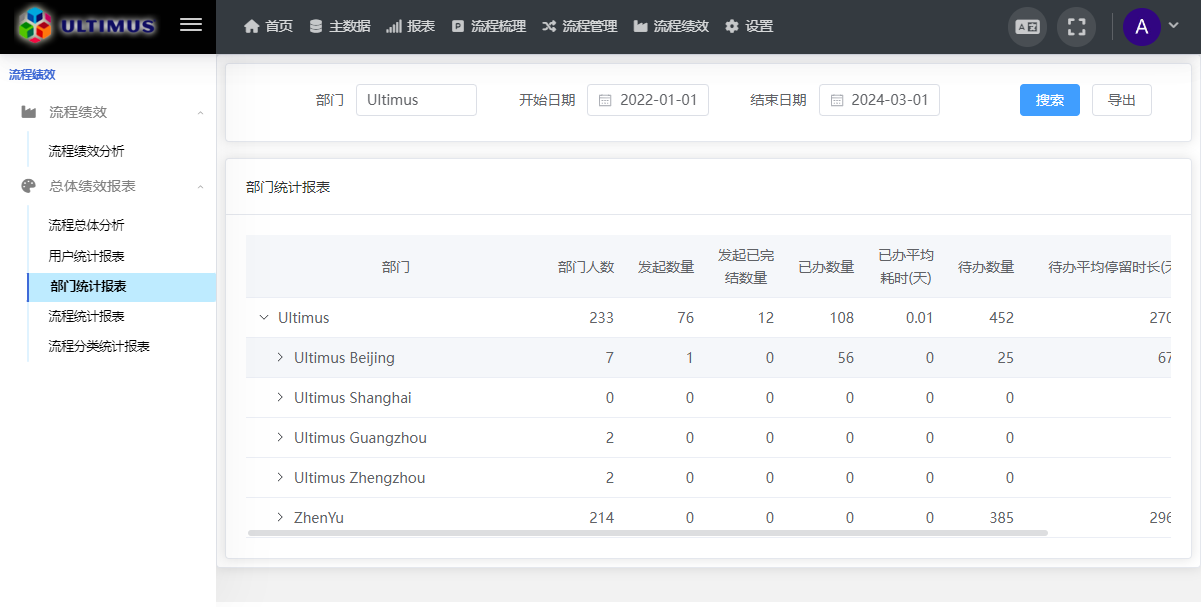The height and width of the screenshot is (607, 1201).
Task: Open the 流程绩效 top menu
Action: pos(671,27)
